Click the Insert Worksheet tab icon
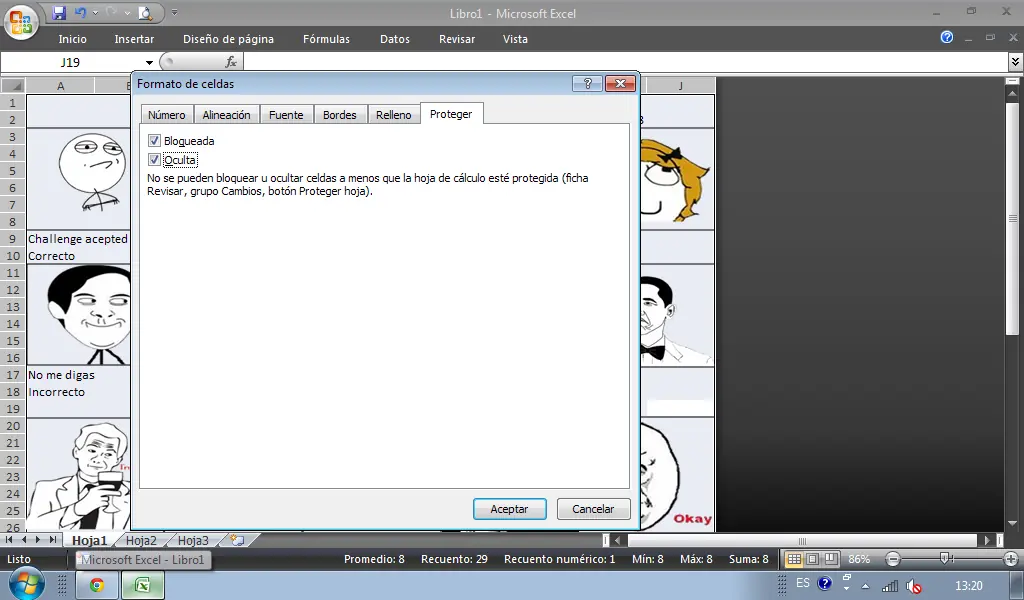The height and width of the screenshot is (600, 1024). (237, 540)
